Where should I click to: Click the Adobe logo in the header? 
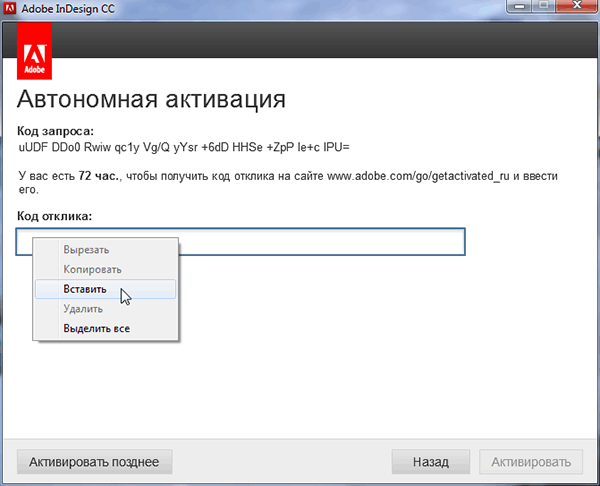34,51
